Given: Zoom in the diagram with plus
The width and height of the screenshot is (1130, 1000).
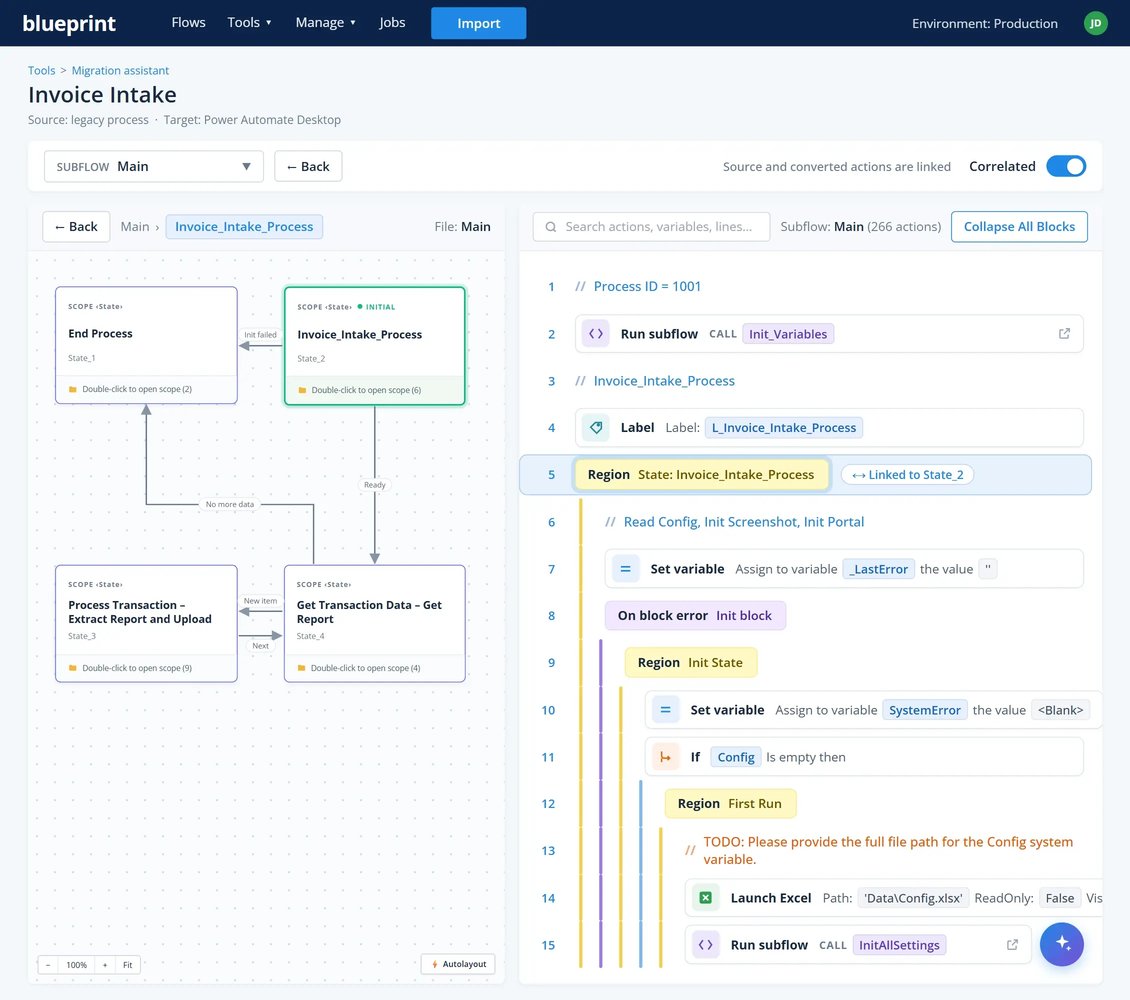Looking at the screenshot, I should [x=105, y=965].
